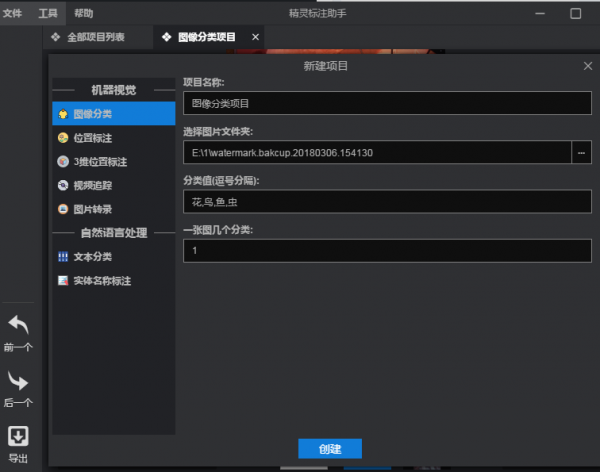Maximize the 精灵标注助手 window
The image size is (600, 472).
pyautogui.click(x=576, y=13)
